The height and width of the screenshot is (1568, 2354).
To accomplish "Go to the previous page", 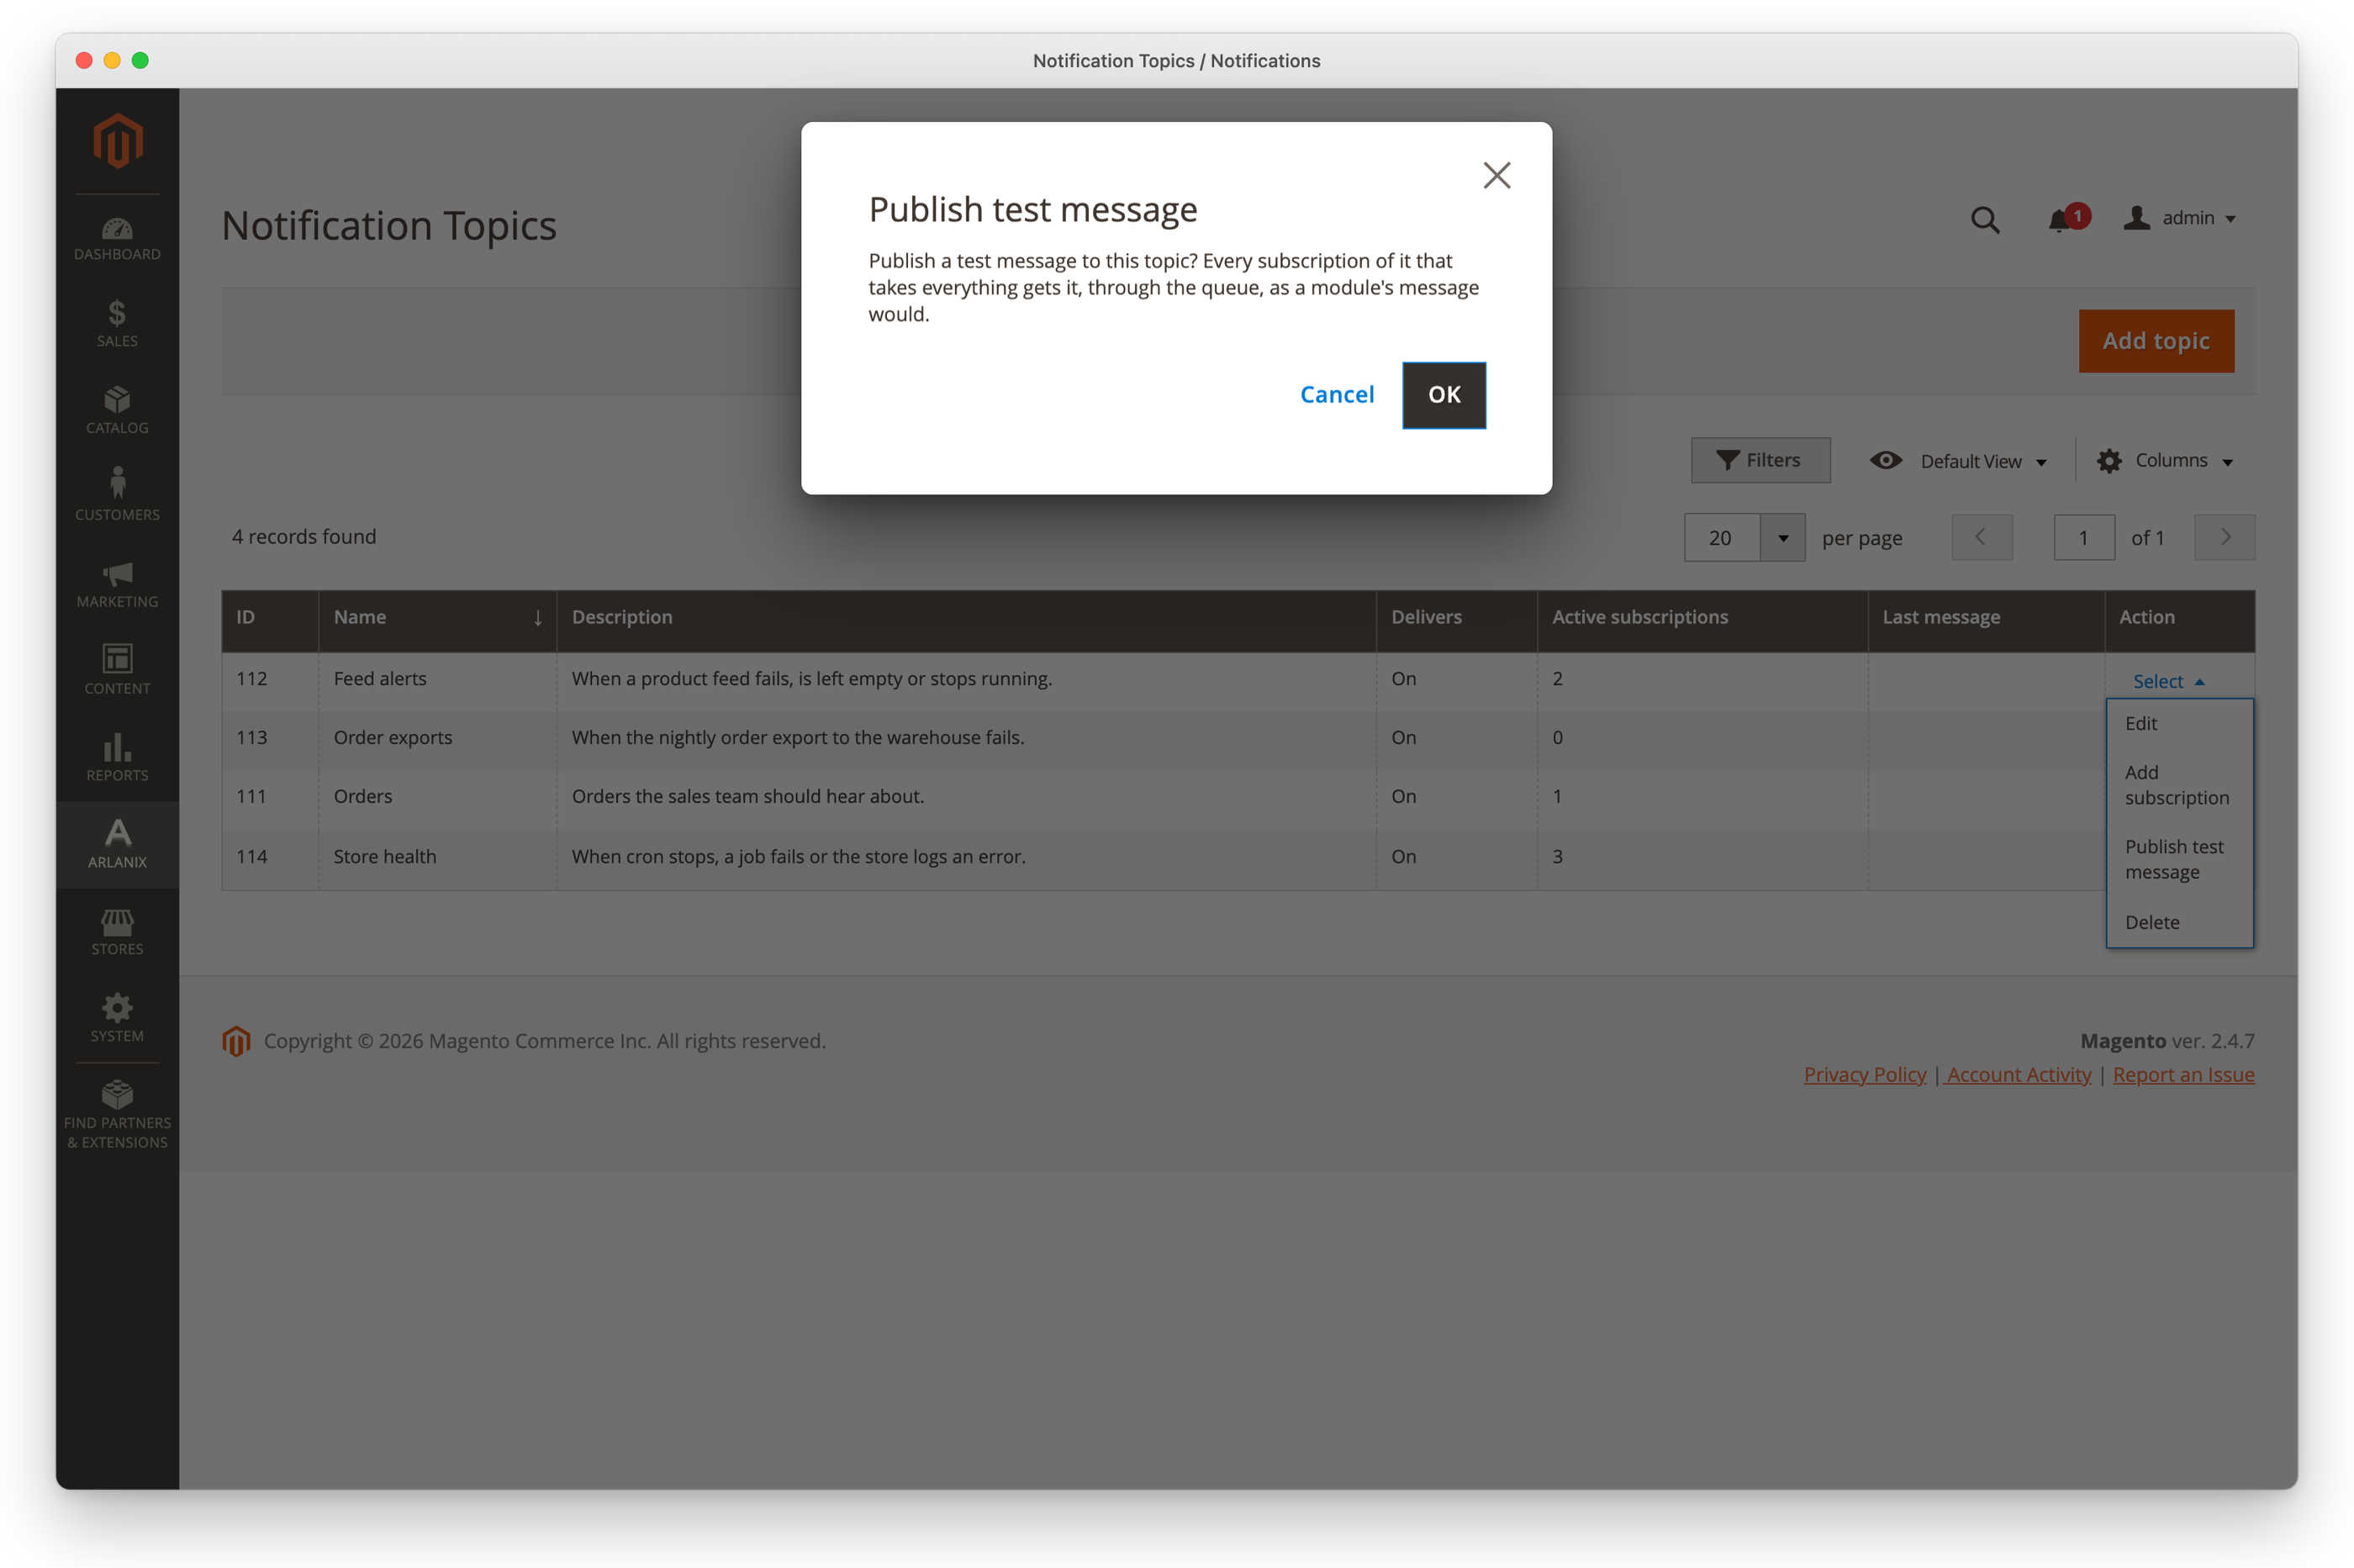I will tap(1981, 538).
